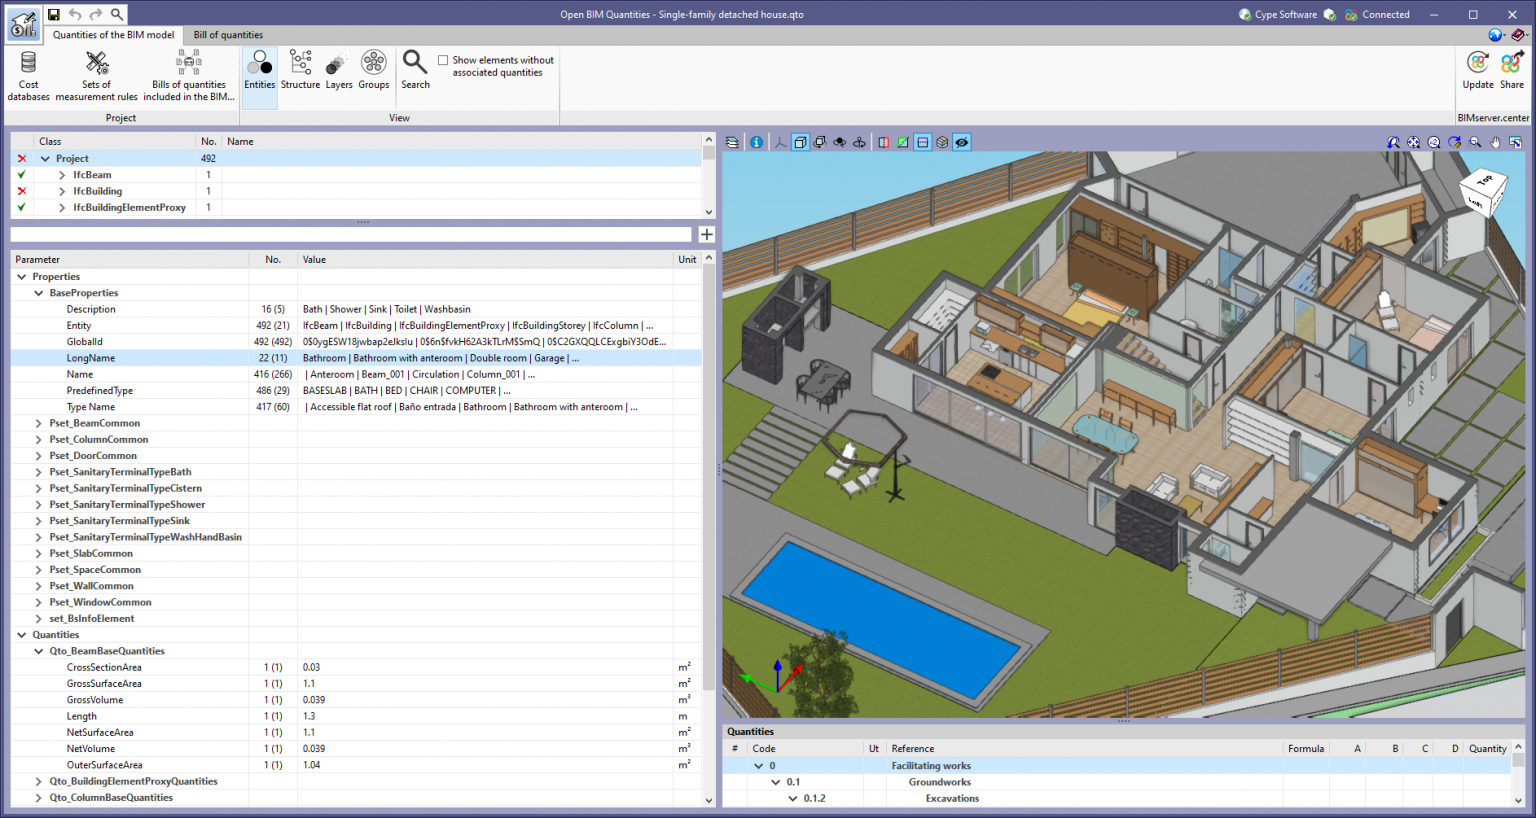Enable Show elements without associated quantities
Viewport: 1536px width, 818px height.
pyautogui.click(x=443, y=60)
